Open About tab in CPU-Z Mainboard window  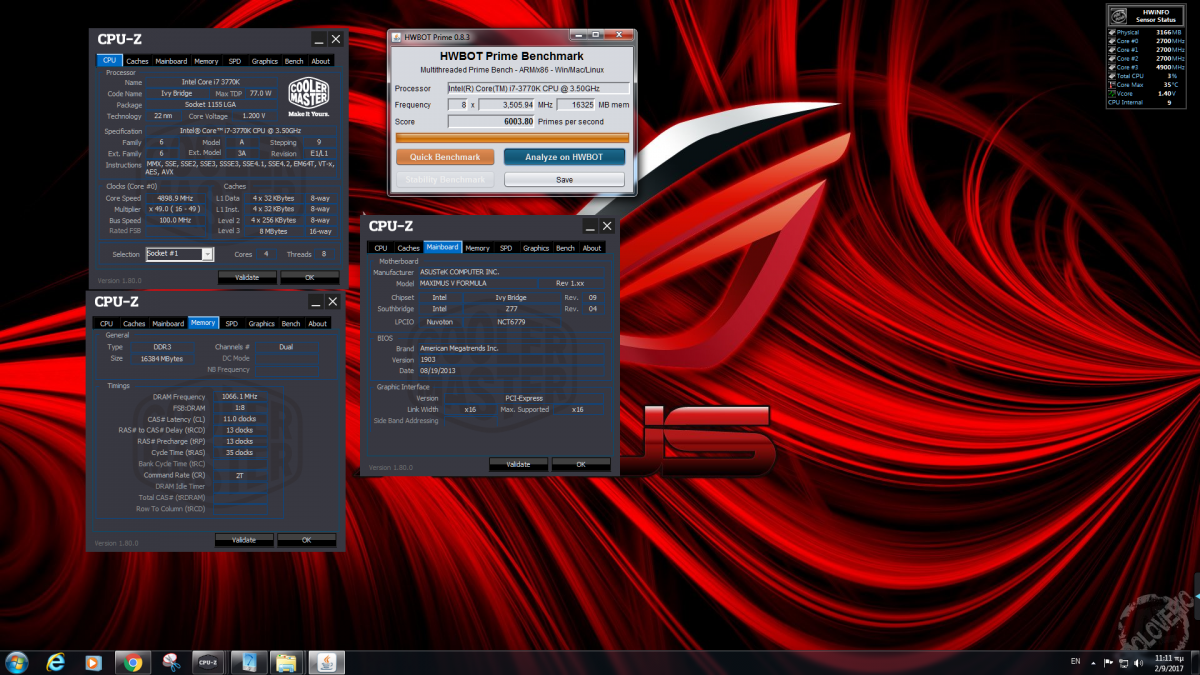592,248
